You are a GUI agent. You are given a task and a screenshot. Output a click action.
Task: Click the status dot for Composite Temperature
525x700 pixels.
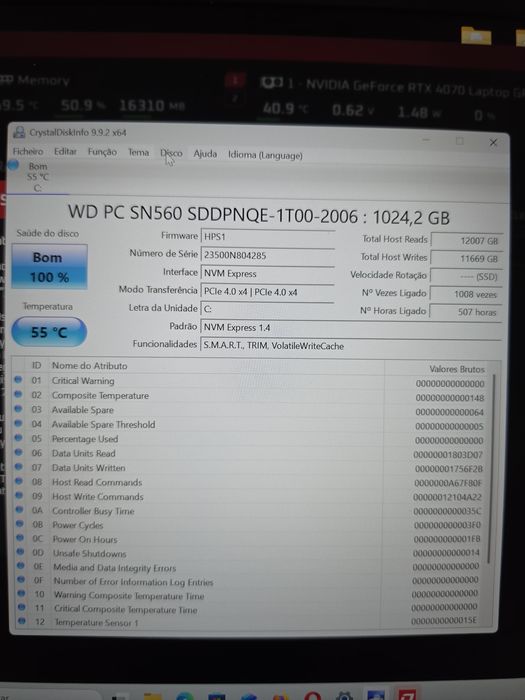tap(18, 394)
